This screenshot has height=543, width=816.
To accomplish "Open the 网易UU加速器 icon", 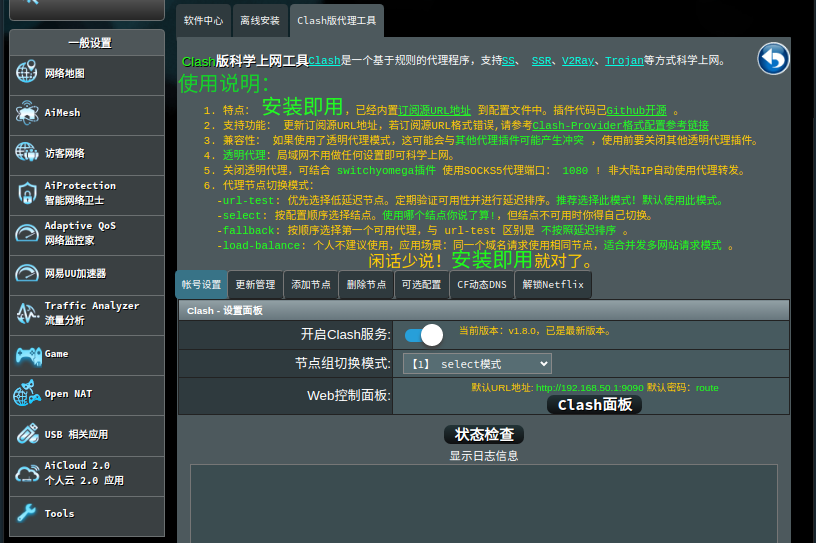I will click(27, 273).
